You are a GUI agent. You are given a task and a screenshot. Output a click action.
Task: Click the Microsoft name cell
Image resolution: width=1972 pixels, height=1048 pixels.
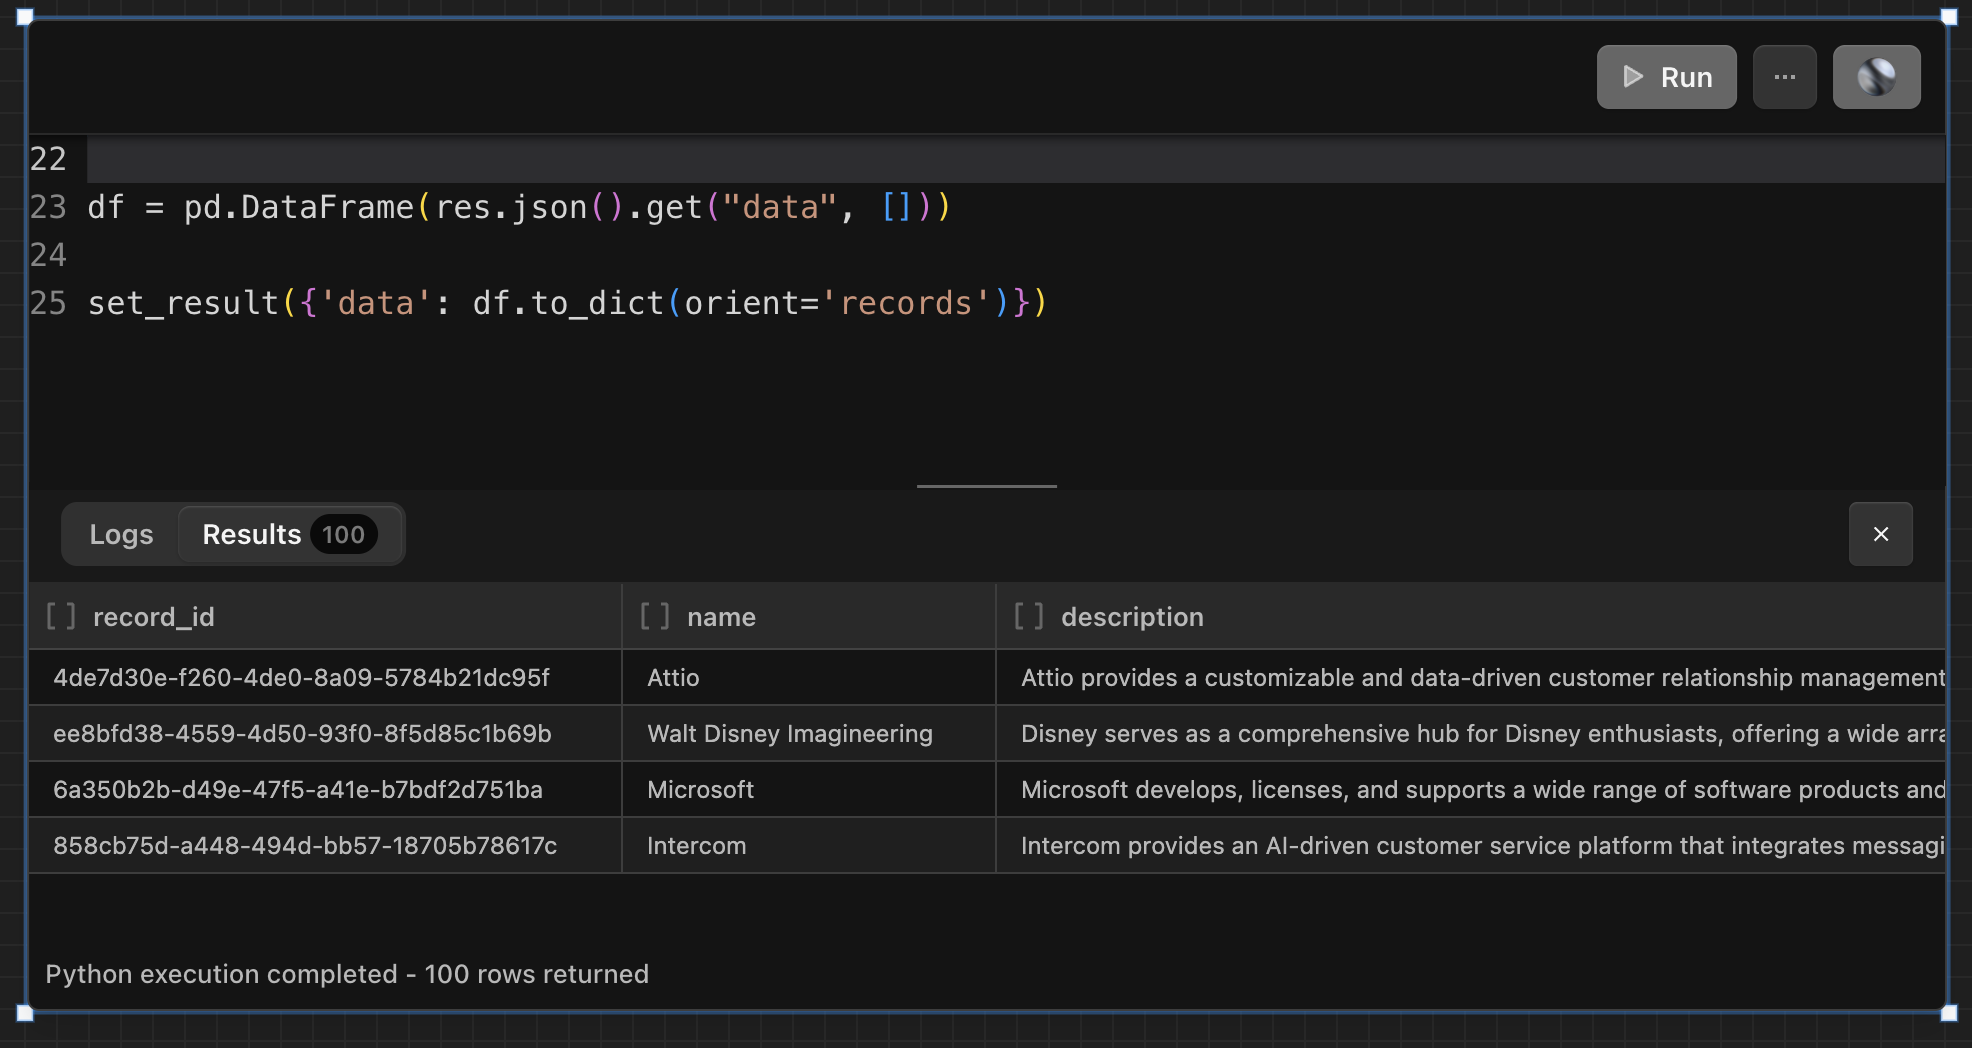click(x=808, y=790)
